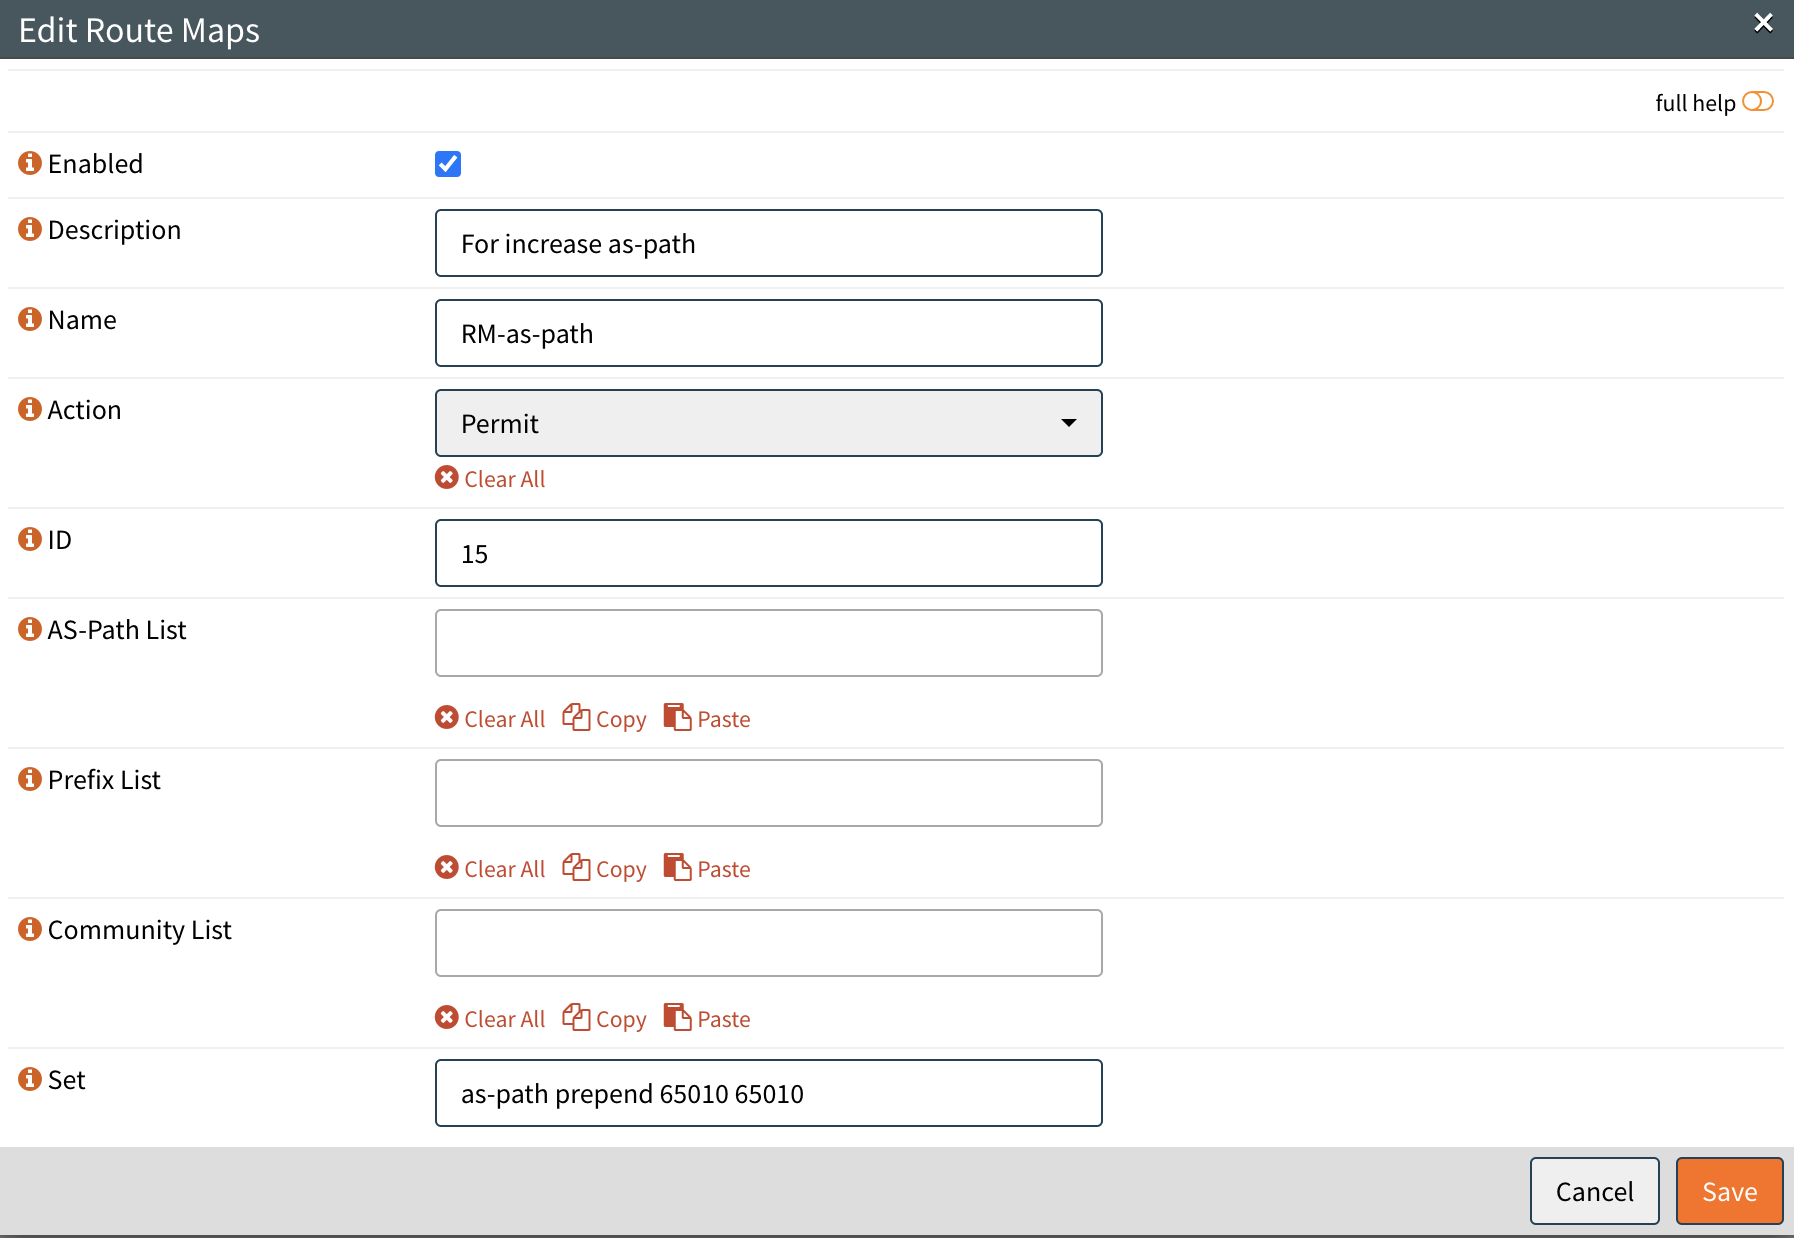Focus the Description input field
Screen dimensions: 1794x1238
[769, 243]
